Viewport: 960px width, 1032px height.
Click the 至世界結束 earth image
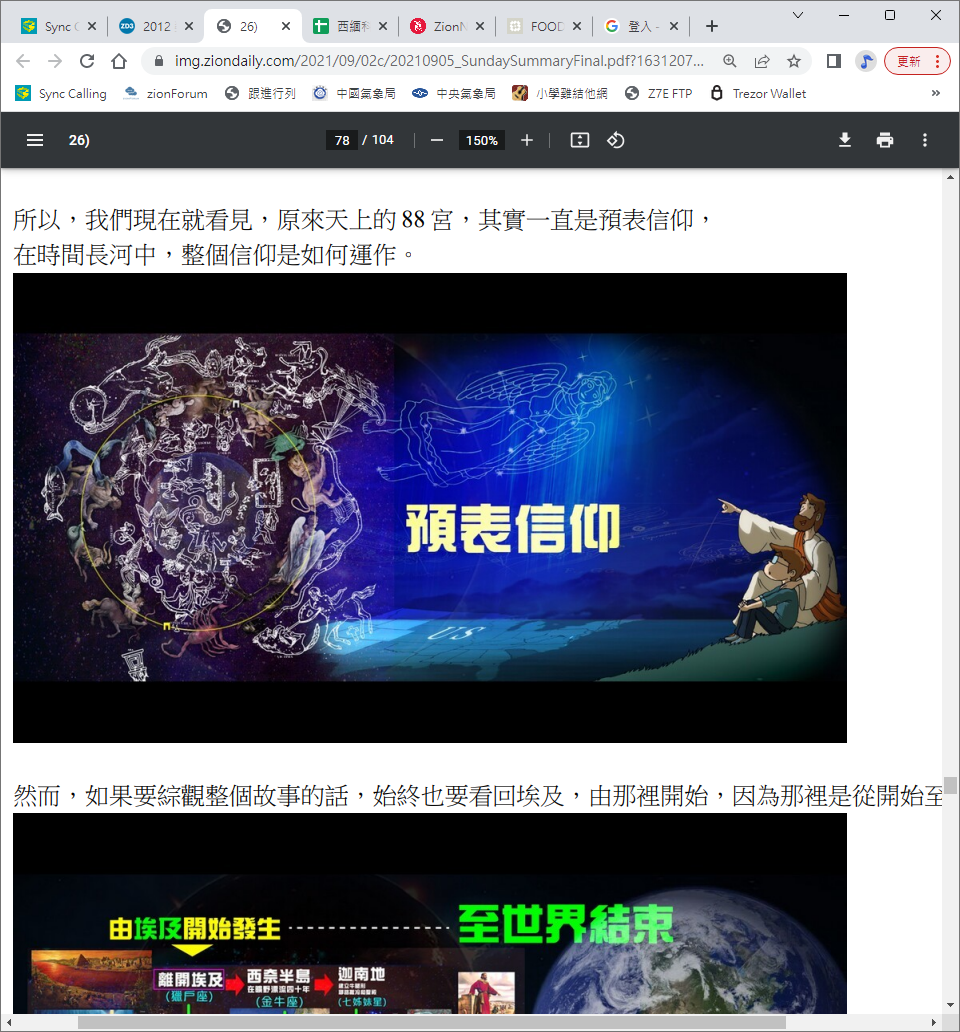pos(430,914)
